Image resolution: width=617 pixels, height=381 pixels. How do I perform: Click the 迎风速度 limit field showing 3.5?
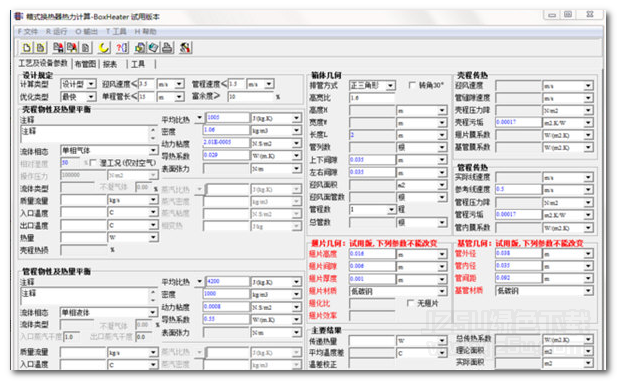click(x=146, y=84)
